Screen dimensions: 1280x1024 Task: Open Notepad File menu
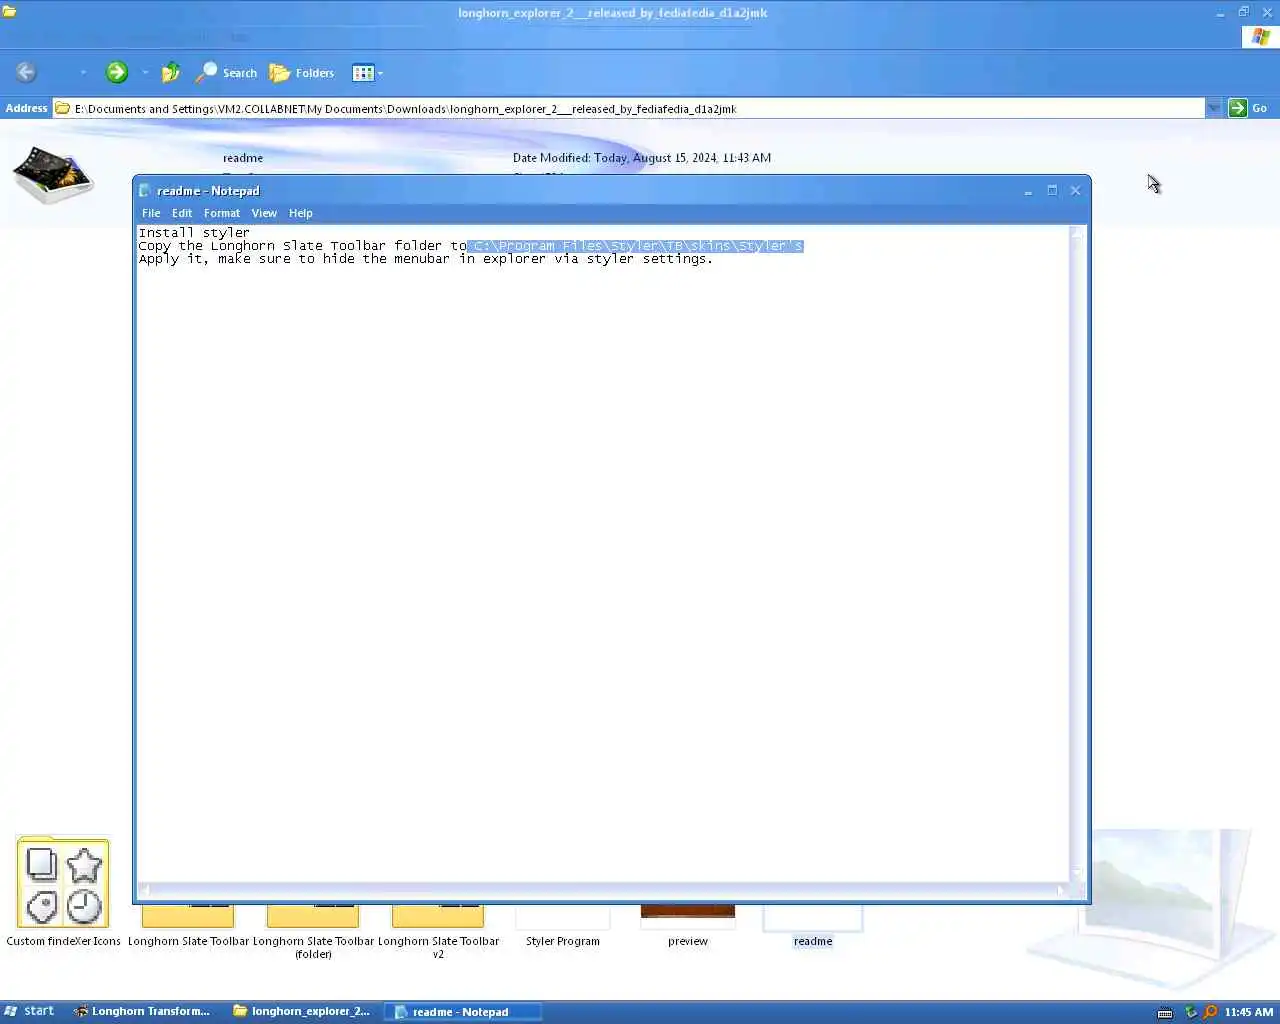click(151, 213)
